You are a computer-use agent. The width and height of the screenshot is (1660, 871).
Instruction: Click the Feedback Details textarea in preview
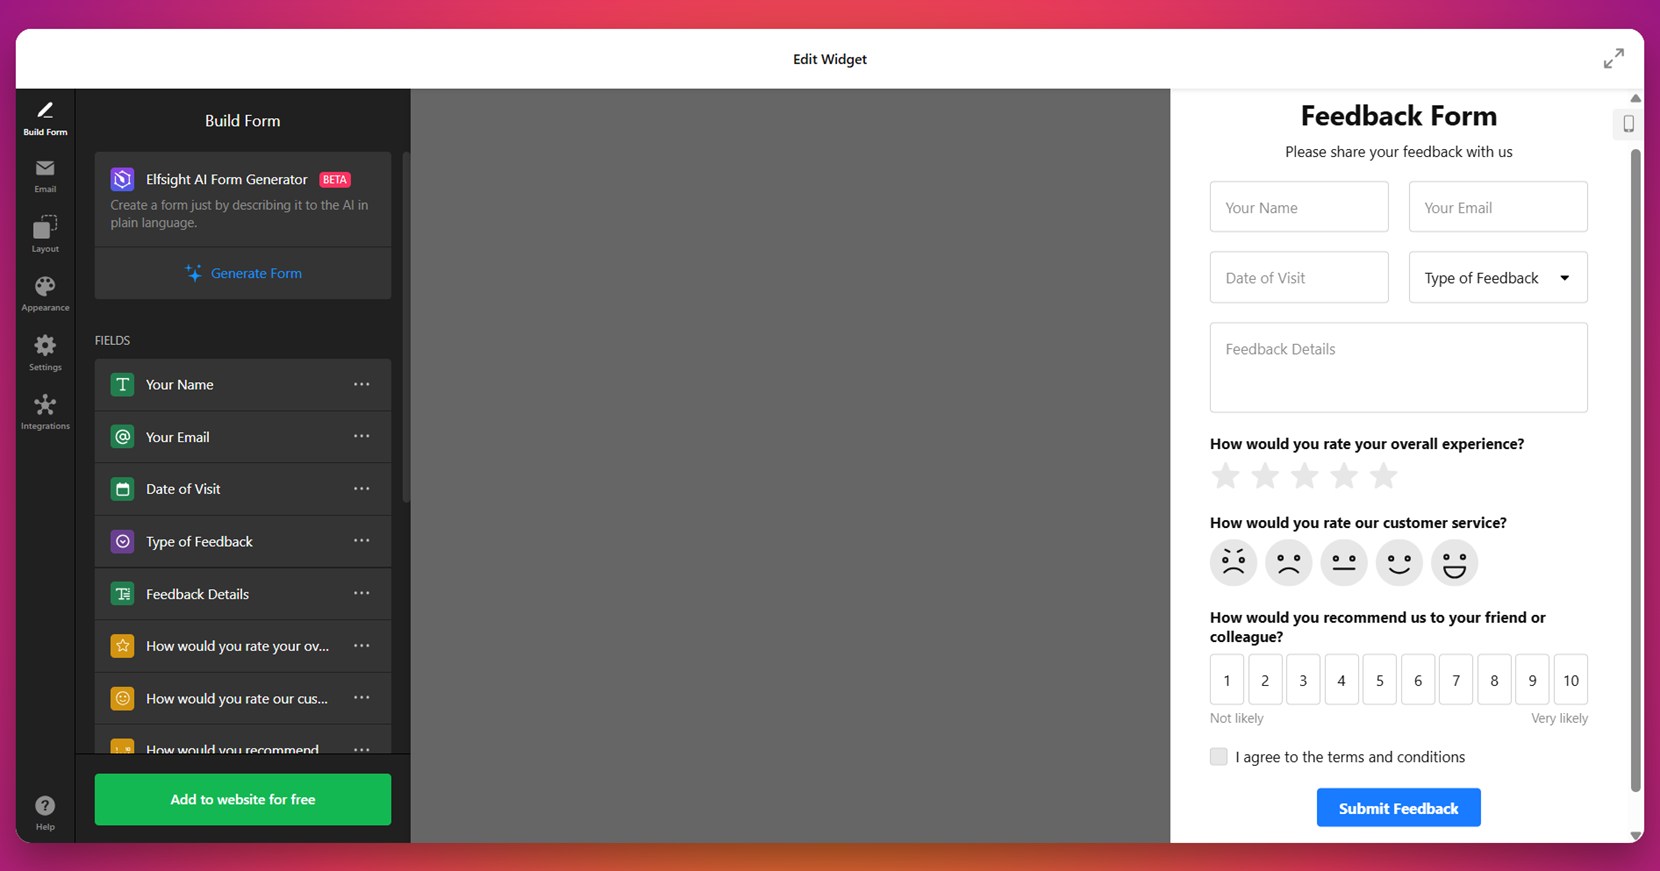(x=1399, y=367)
